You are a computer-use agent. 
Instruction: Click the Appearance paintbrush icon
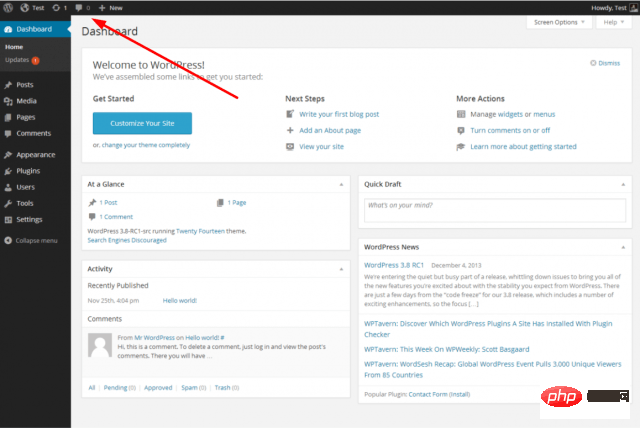coord(8,155)
